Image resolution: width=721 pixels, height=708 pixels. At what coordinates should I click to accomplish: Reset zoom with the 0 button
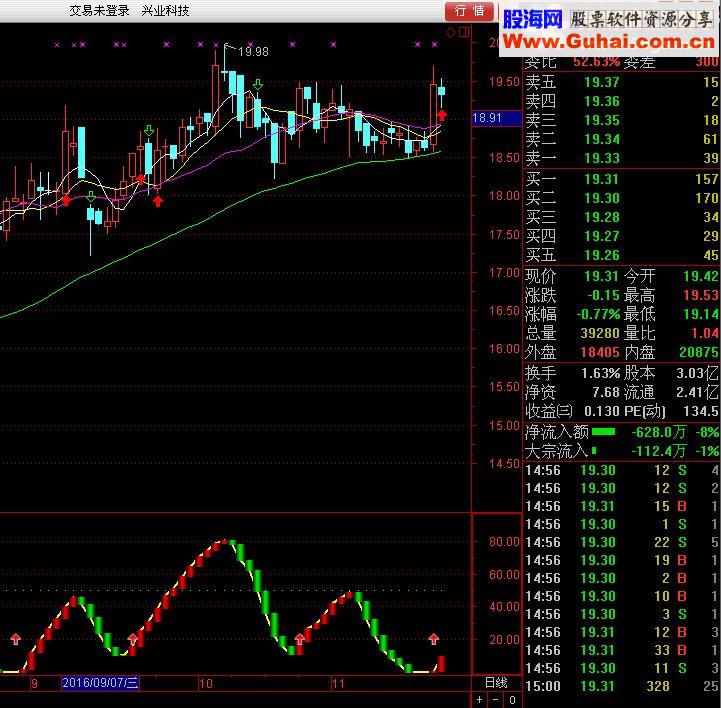click(x=512, y=700)
